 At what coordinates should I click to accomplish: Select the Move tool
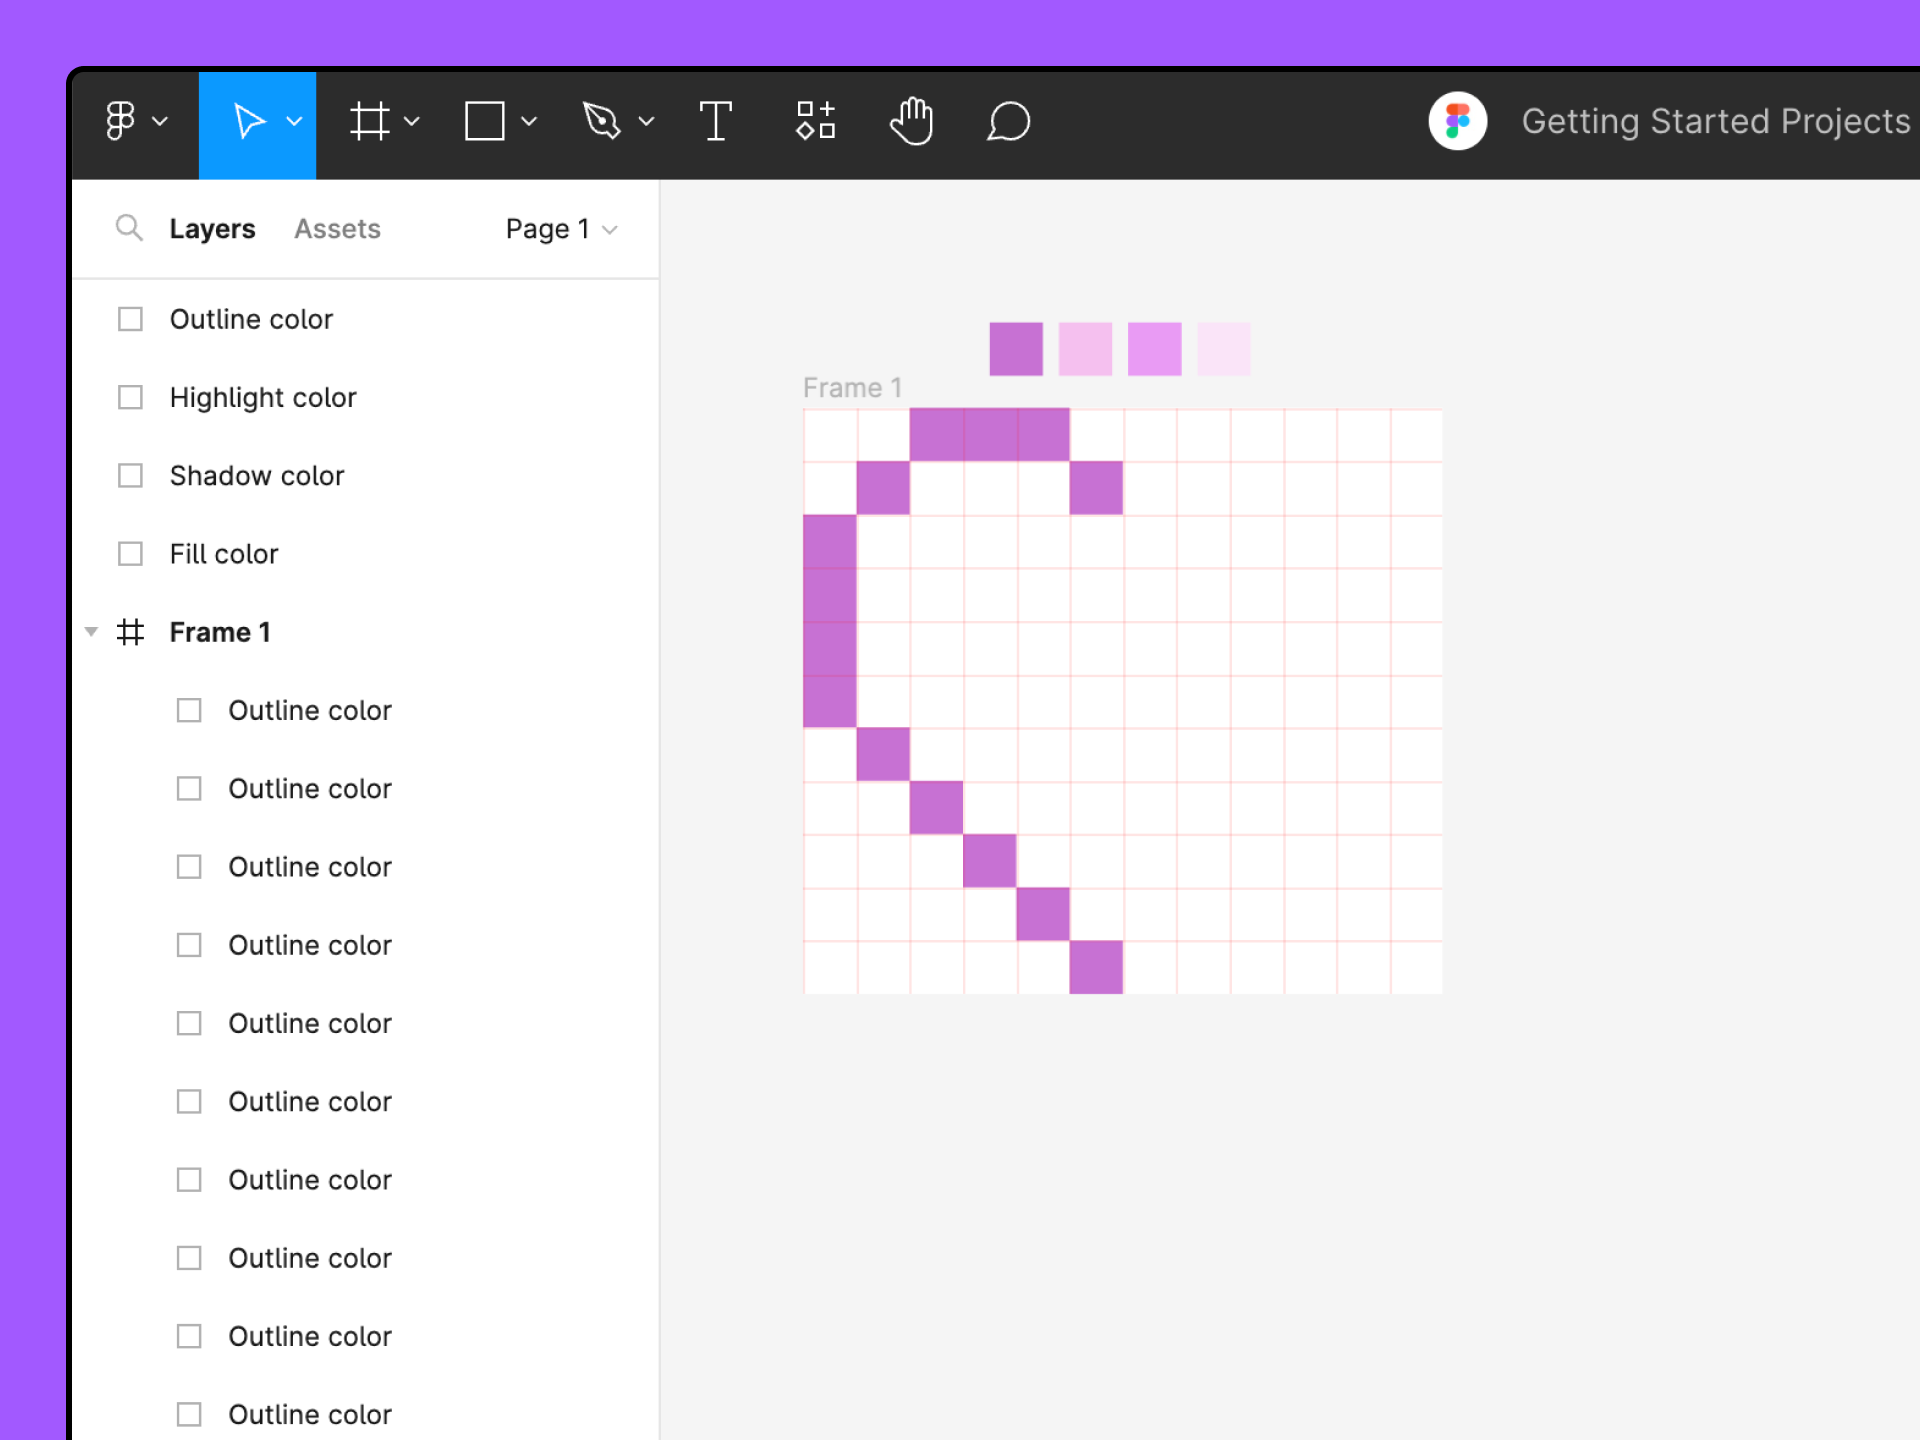coord(247,122)
